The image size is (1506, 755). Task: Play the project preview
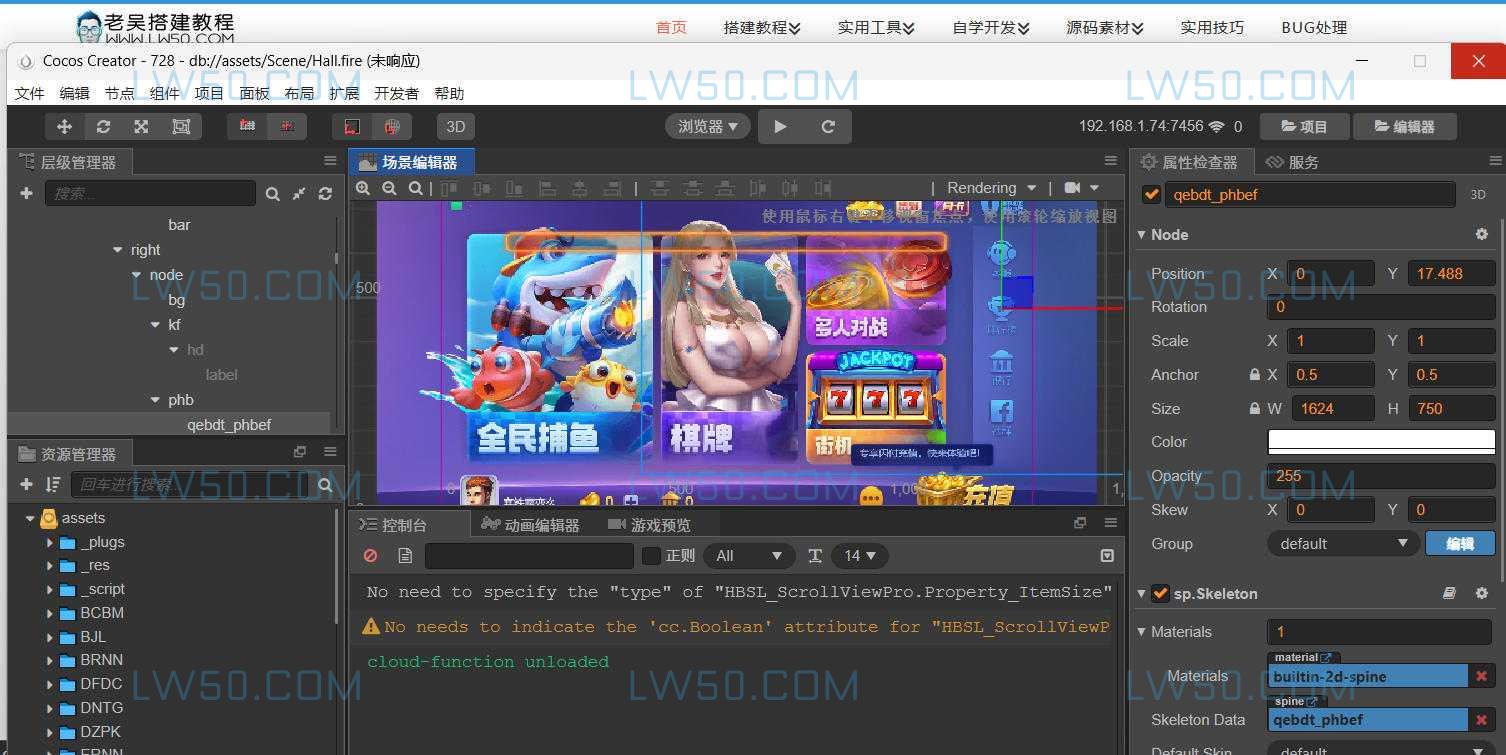(x=780, y=126)
